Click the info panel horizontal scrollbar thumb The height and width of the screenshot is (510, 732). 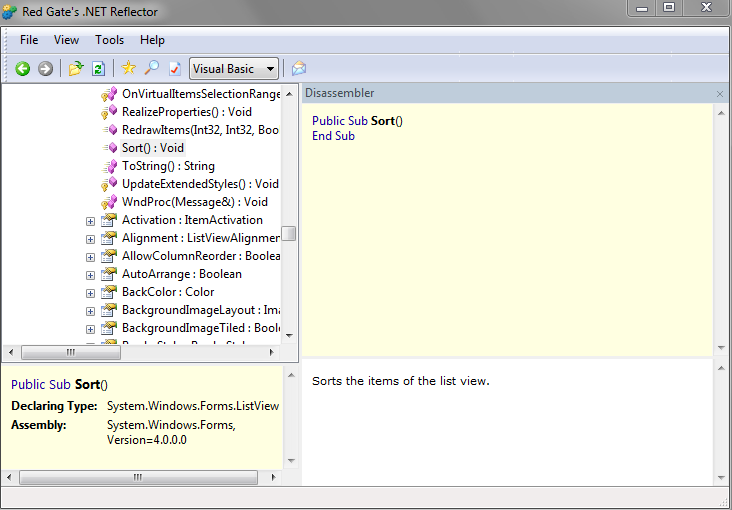point(138,477)
